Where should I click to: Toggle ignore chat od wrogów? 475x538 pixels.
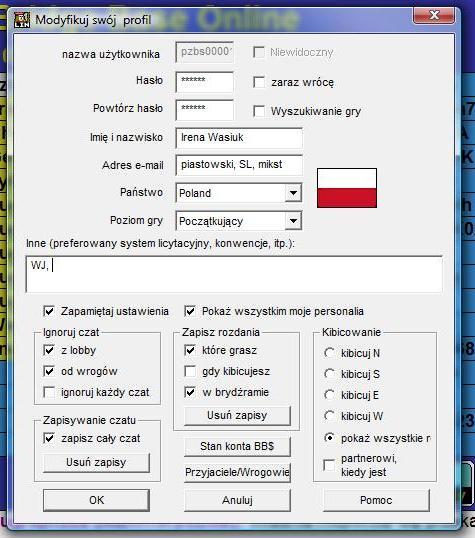click(49, 371)
